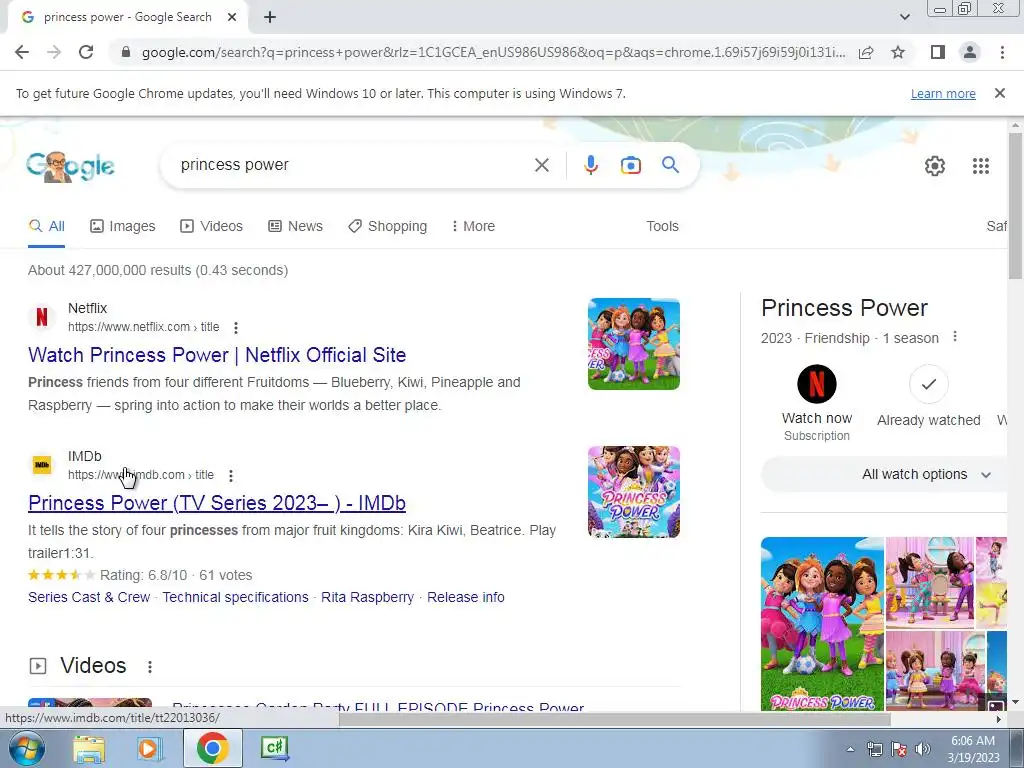
Task: Open the Chrome side panel
Action: (938, 52)
